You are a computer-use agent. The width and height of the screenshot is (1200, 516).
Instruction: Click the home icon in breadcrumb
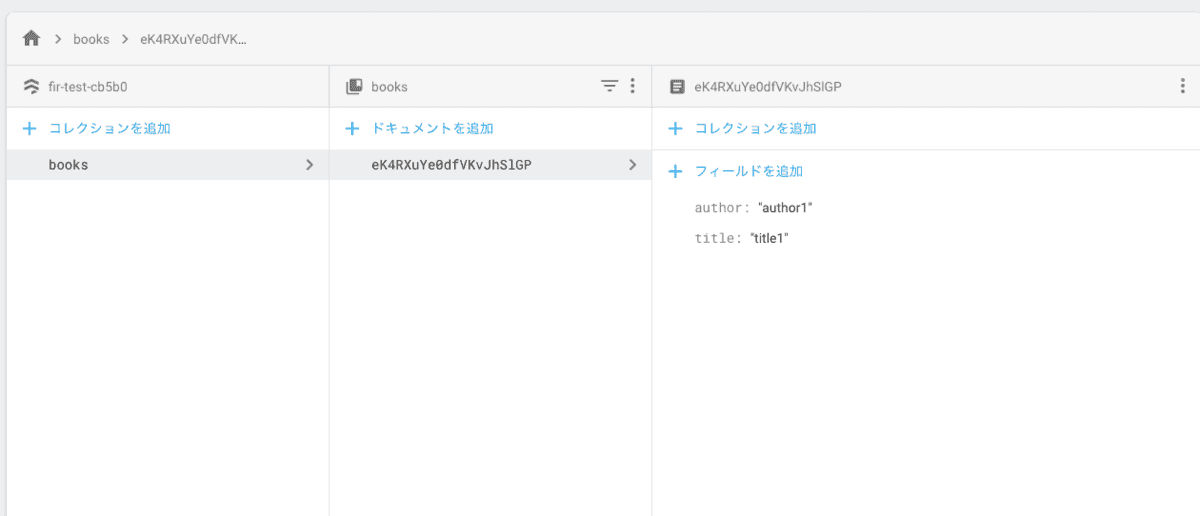click(x=32, y=39)
